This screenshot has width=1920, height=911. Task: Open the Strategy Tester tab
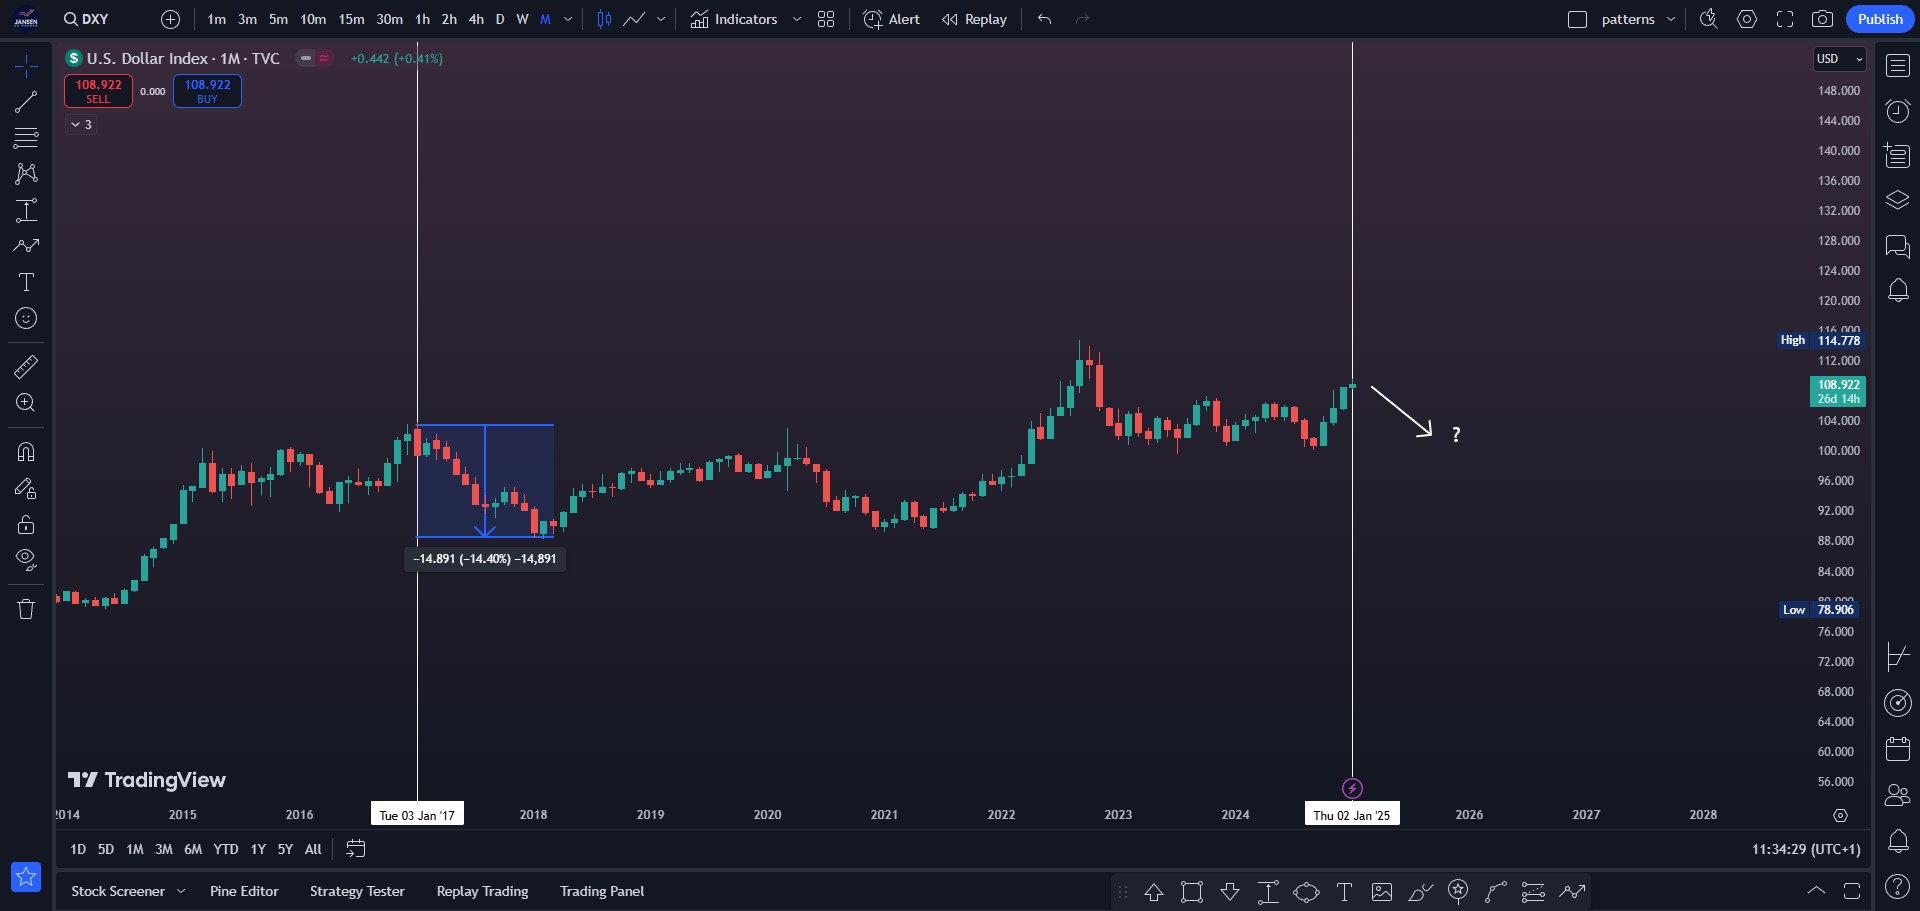(x=357, y=891)
